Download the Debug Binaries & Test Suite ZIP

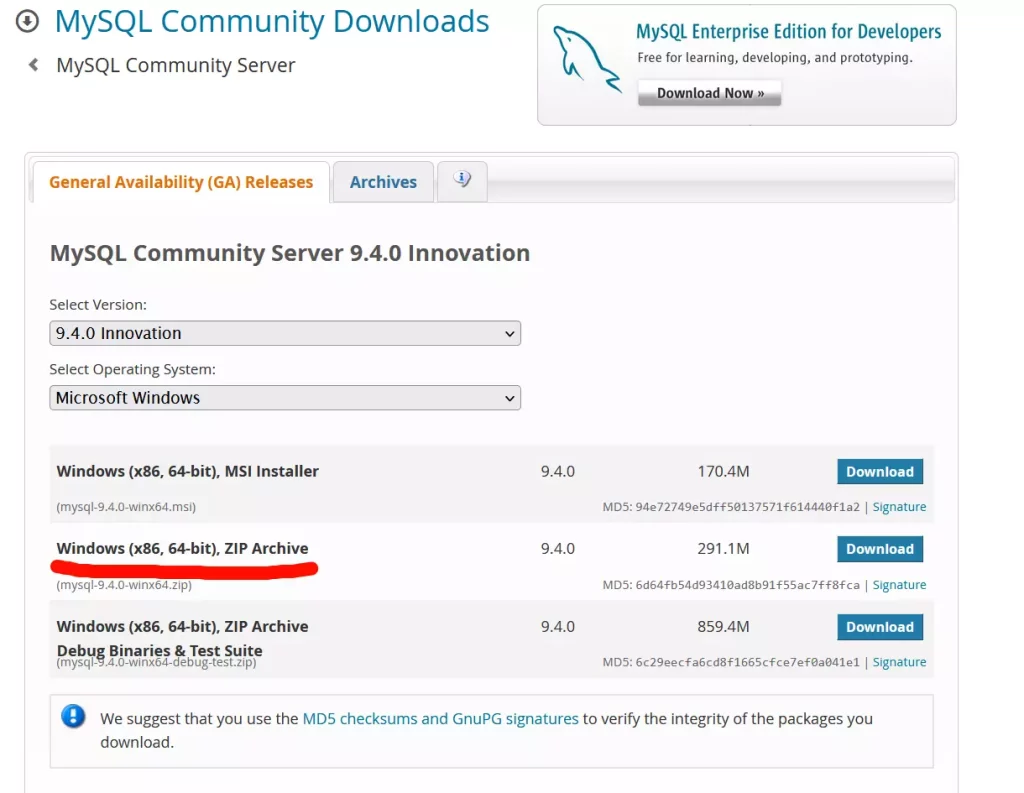coord(879,627)
